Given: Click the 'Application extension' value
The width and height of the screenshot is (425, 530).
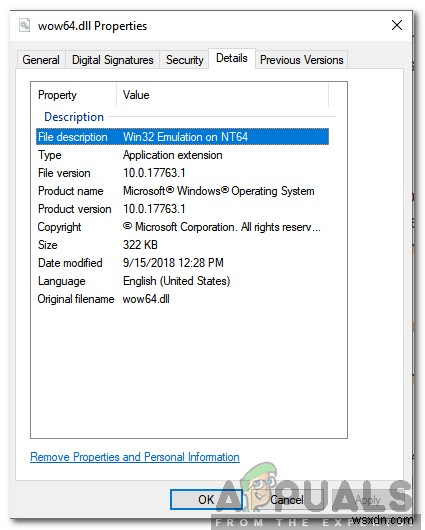Looking at the screenshot, I should (x=173, y=155).
